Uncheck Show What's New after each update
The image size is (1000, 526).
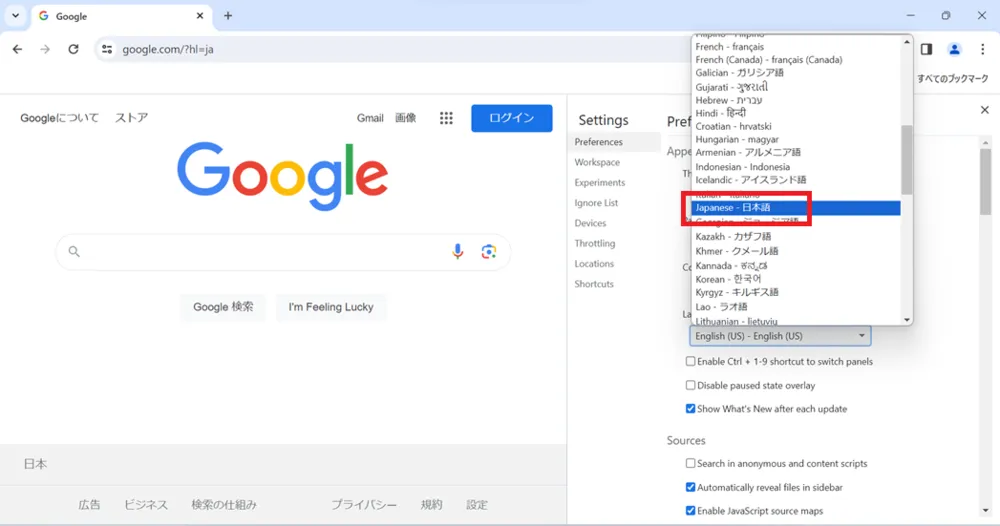690,409
